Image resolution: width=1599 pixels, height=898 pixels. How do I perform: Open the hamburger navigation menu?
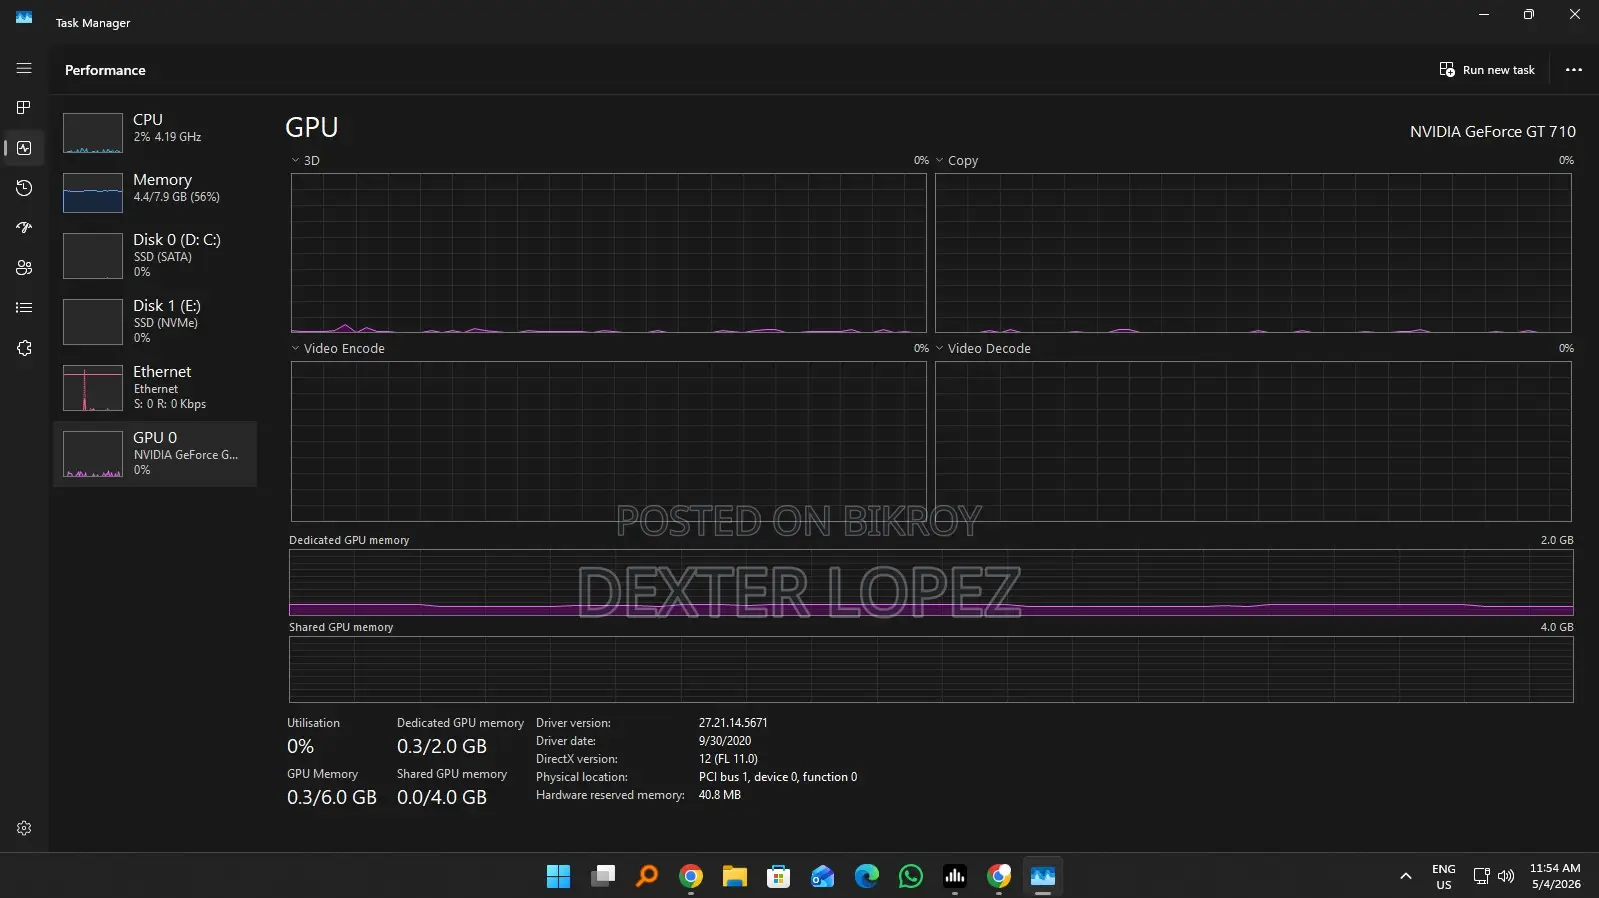point(24,68)
